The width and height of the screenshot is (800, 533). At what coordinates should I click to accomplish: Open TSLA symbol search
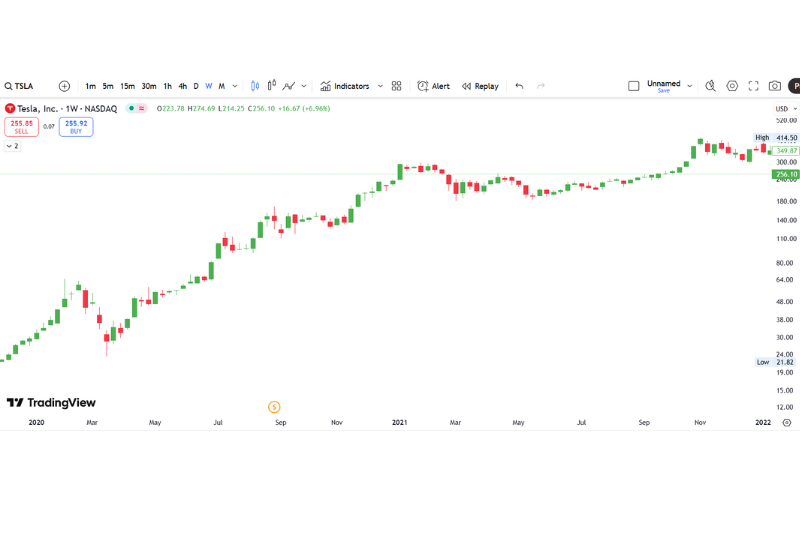pyautogui.click(x=19, y=86)
